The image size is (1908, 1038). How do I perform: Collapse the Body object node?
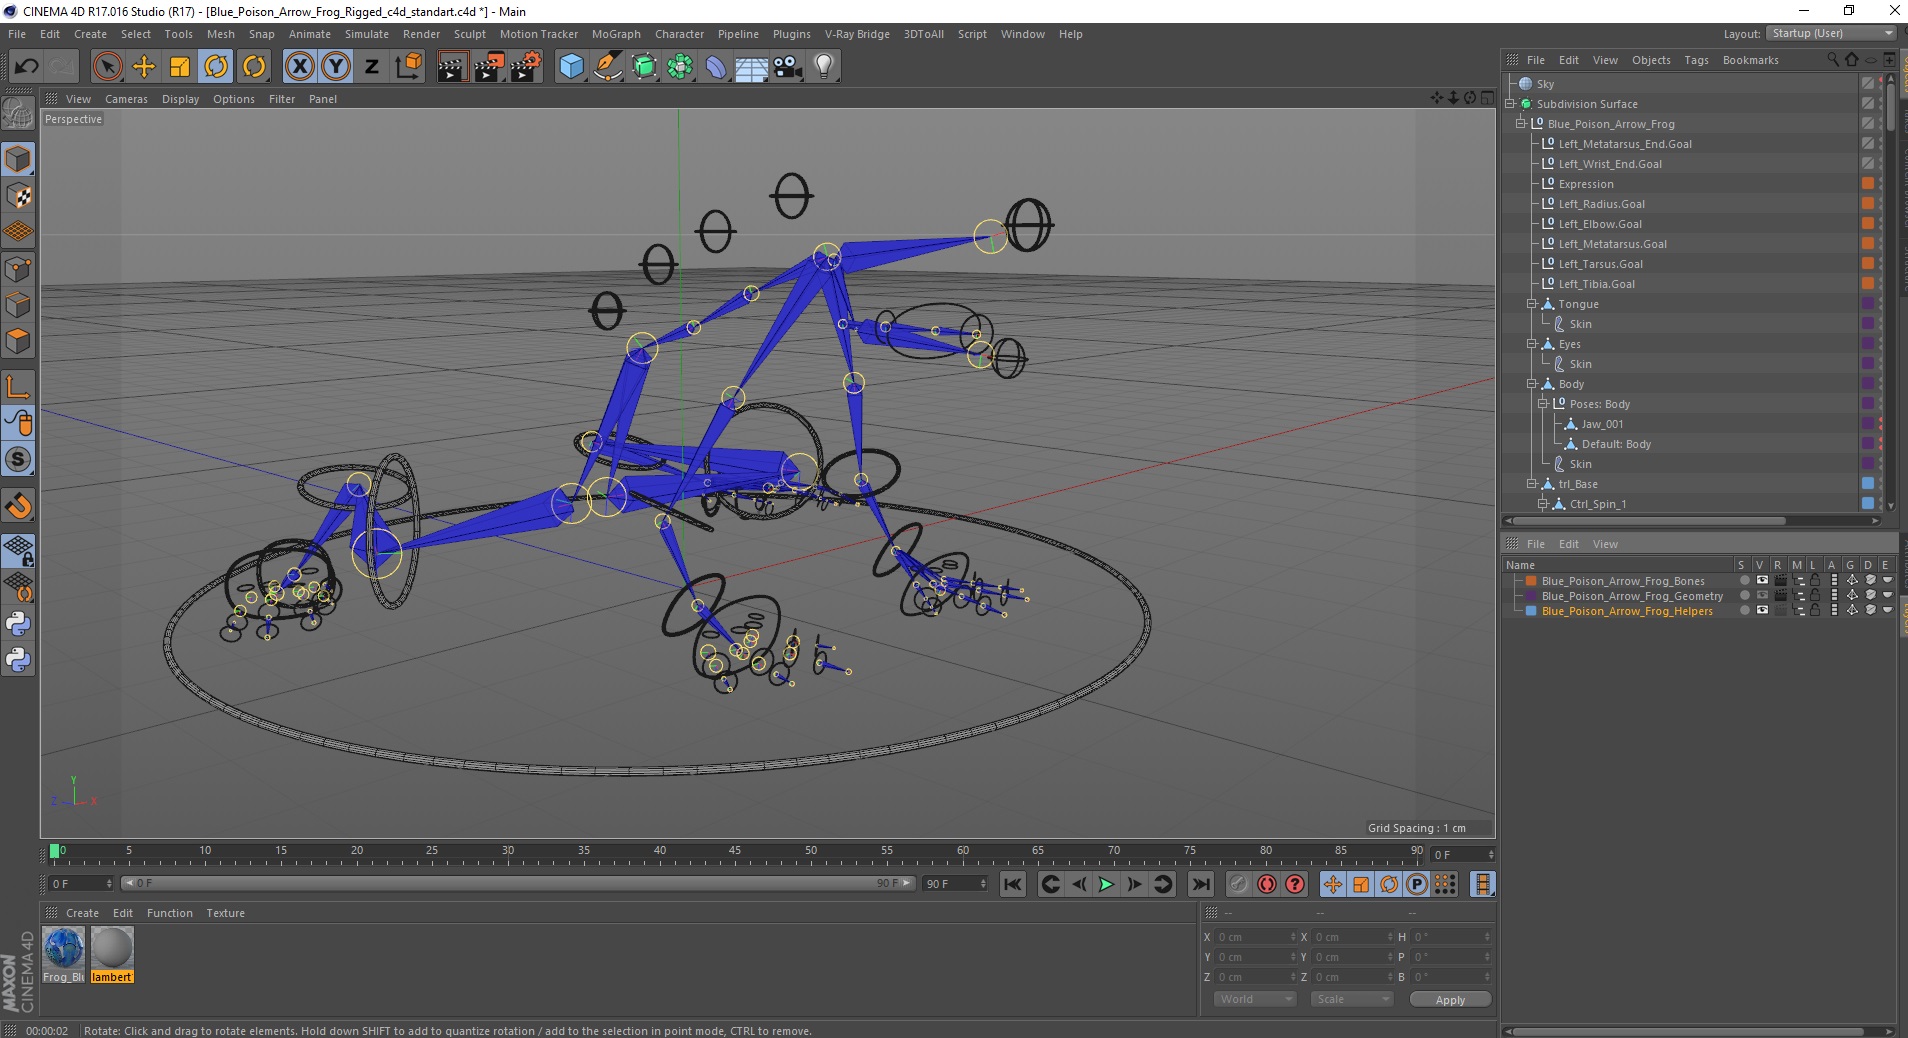pos(1531,384)
